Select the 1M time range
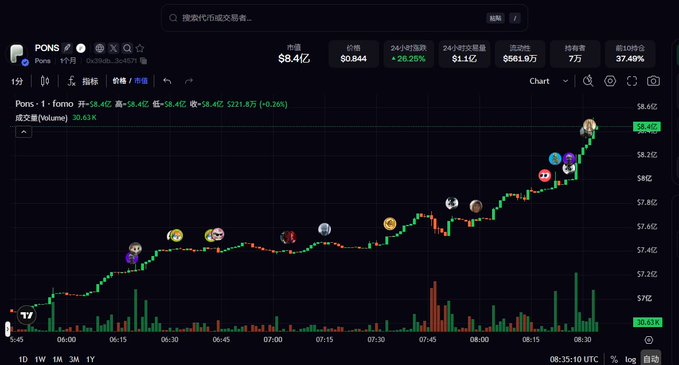The image size is (679, 365). tap(57, 359)
